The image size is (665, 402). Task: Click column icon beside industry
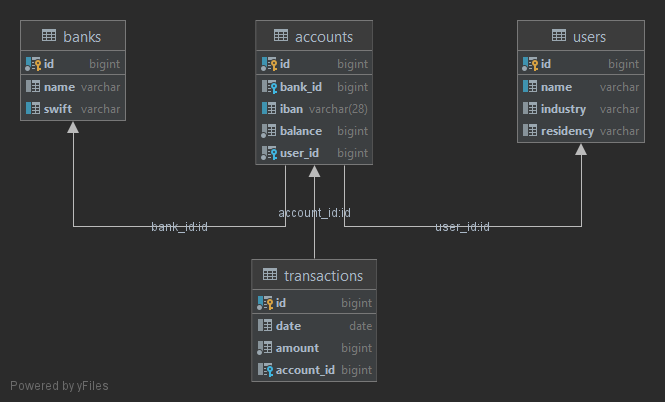pyautogui.click(x=530, y=109)
